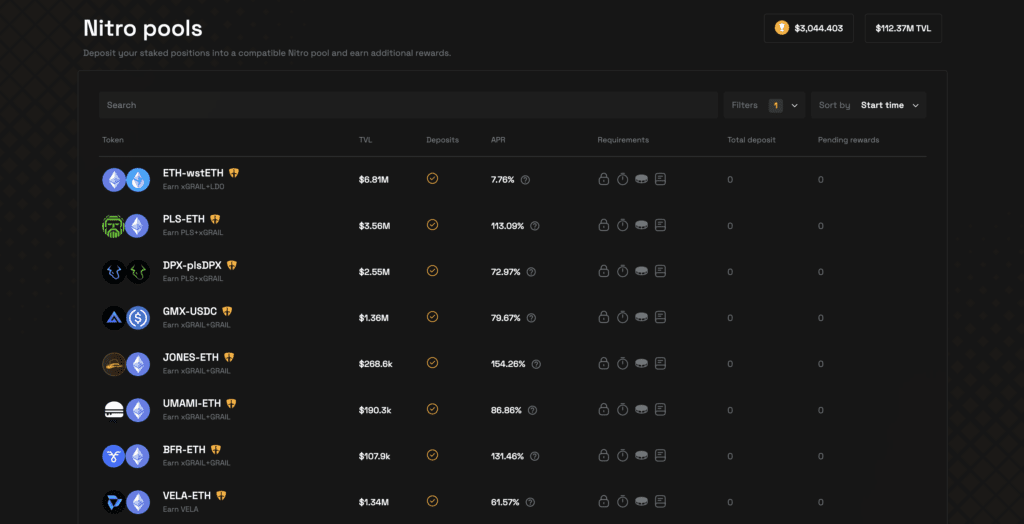Click the shield badge beside JONES-ETH

point(229,357)
